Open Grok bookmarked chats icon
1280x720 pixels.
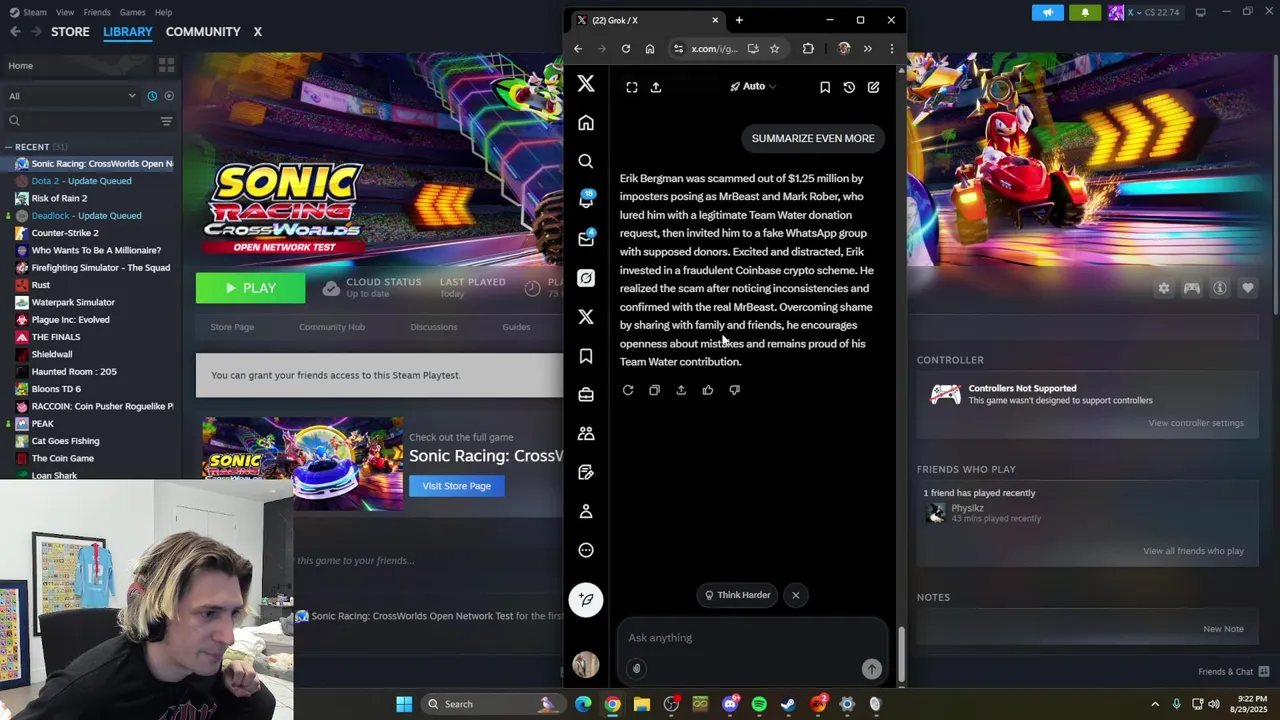click(x=825, y=87)
